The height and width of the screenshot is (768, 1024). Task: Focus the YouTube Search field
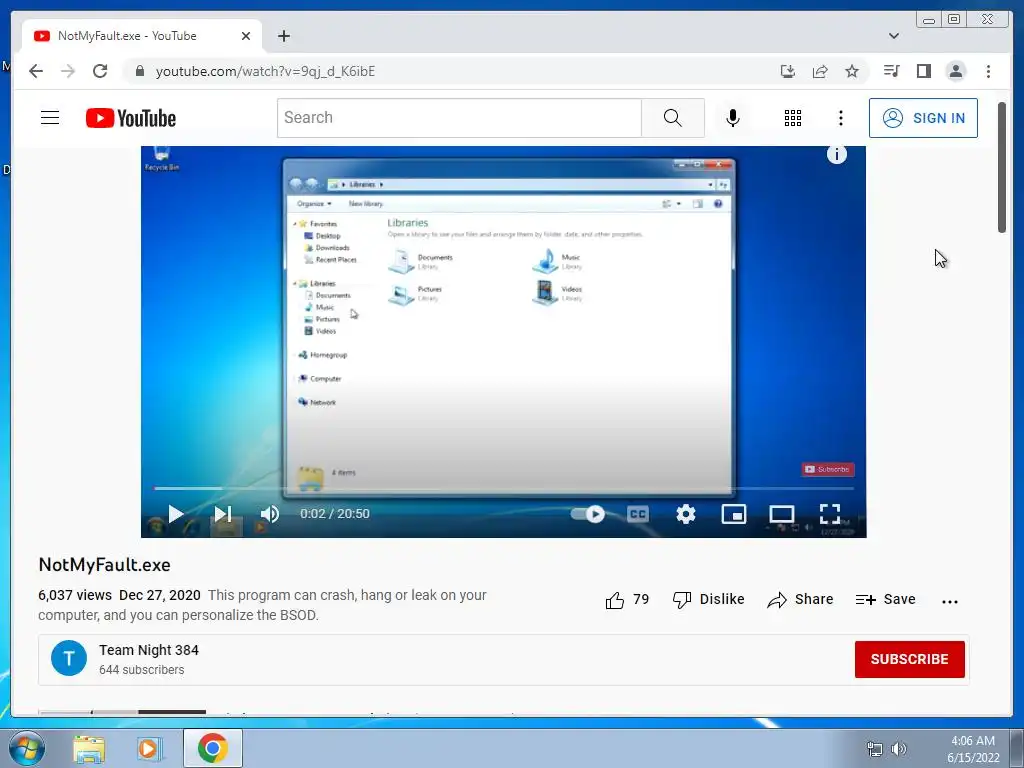[459, 118]
